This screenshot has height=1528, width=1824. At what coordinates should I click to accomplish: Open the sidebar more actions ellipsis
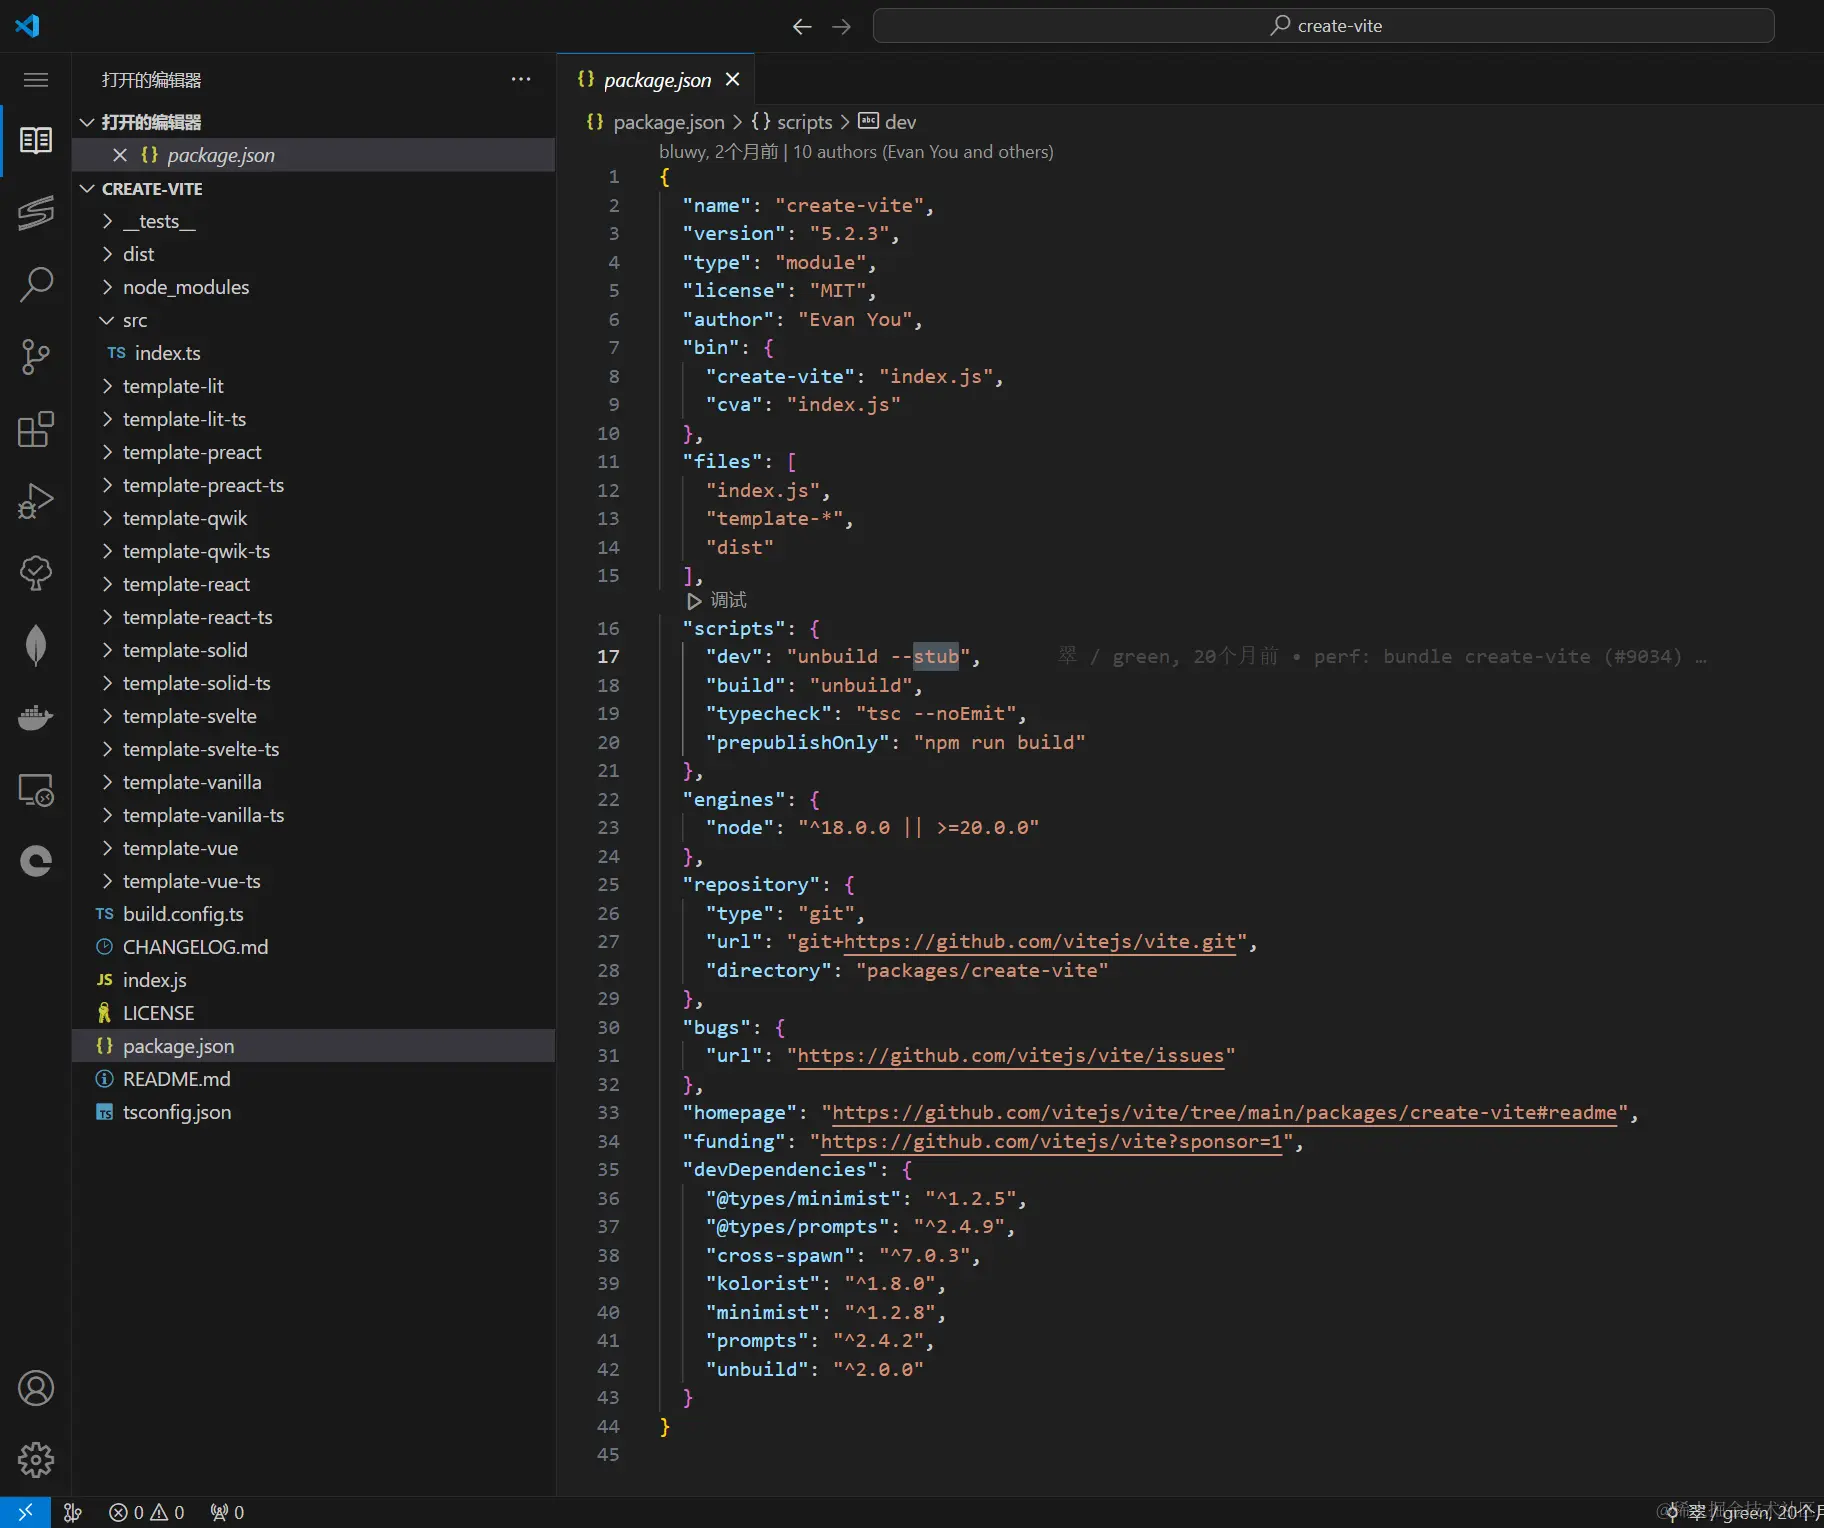pyautogui.click(x=521, y=79)
